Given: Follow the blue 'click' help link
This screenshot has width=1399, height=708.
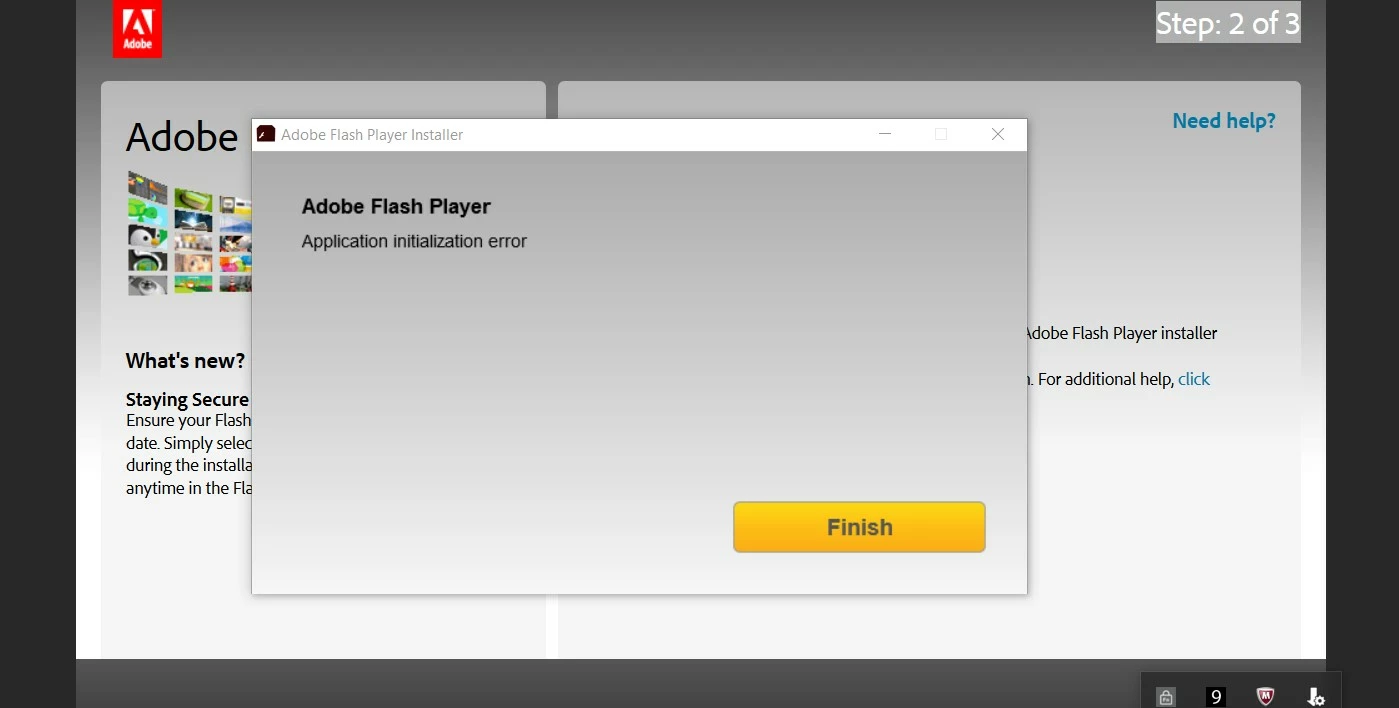Looking at the screenshot, I should click(x=1194, y=379).
